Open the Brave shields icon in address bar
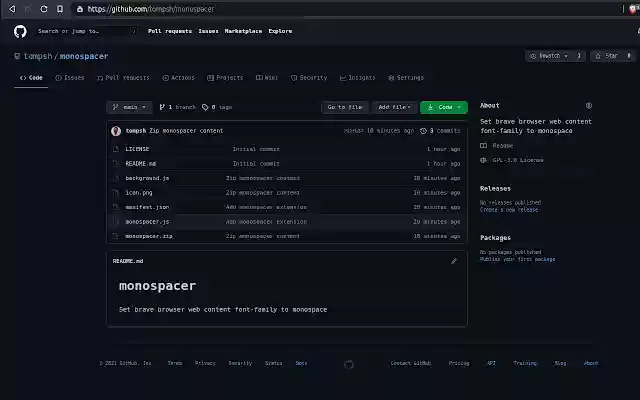Viewport: 640px width, 400px height. point(633,9)
